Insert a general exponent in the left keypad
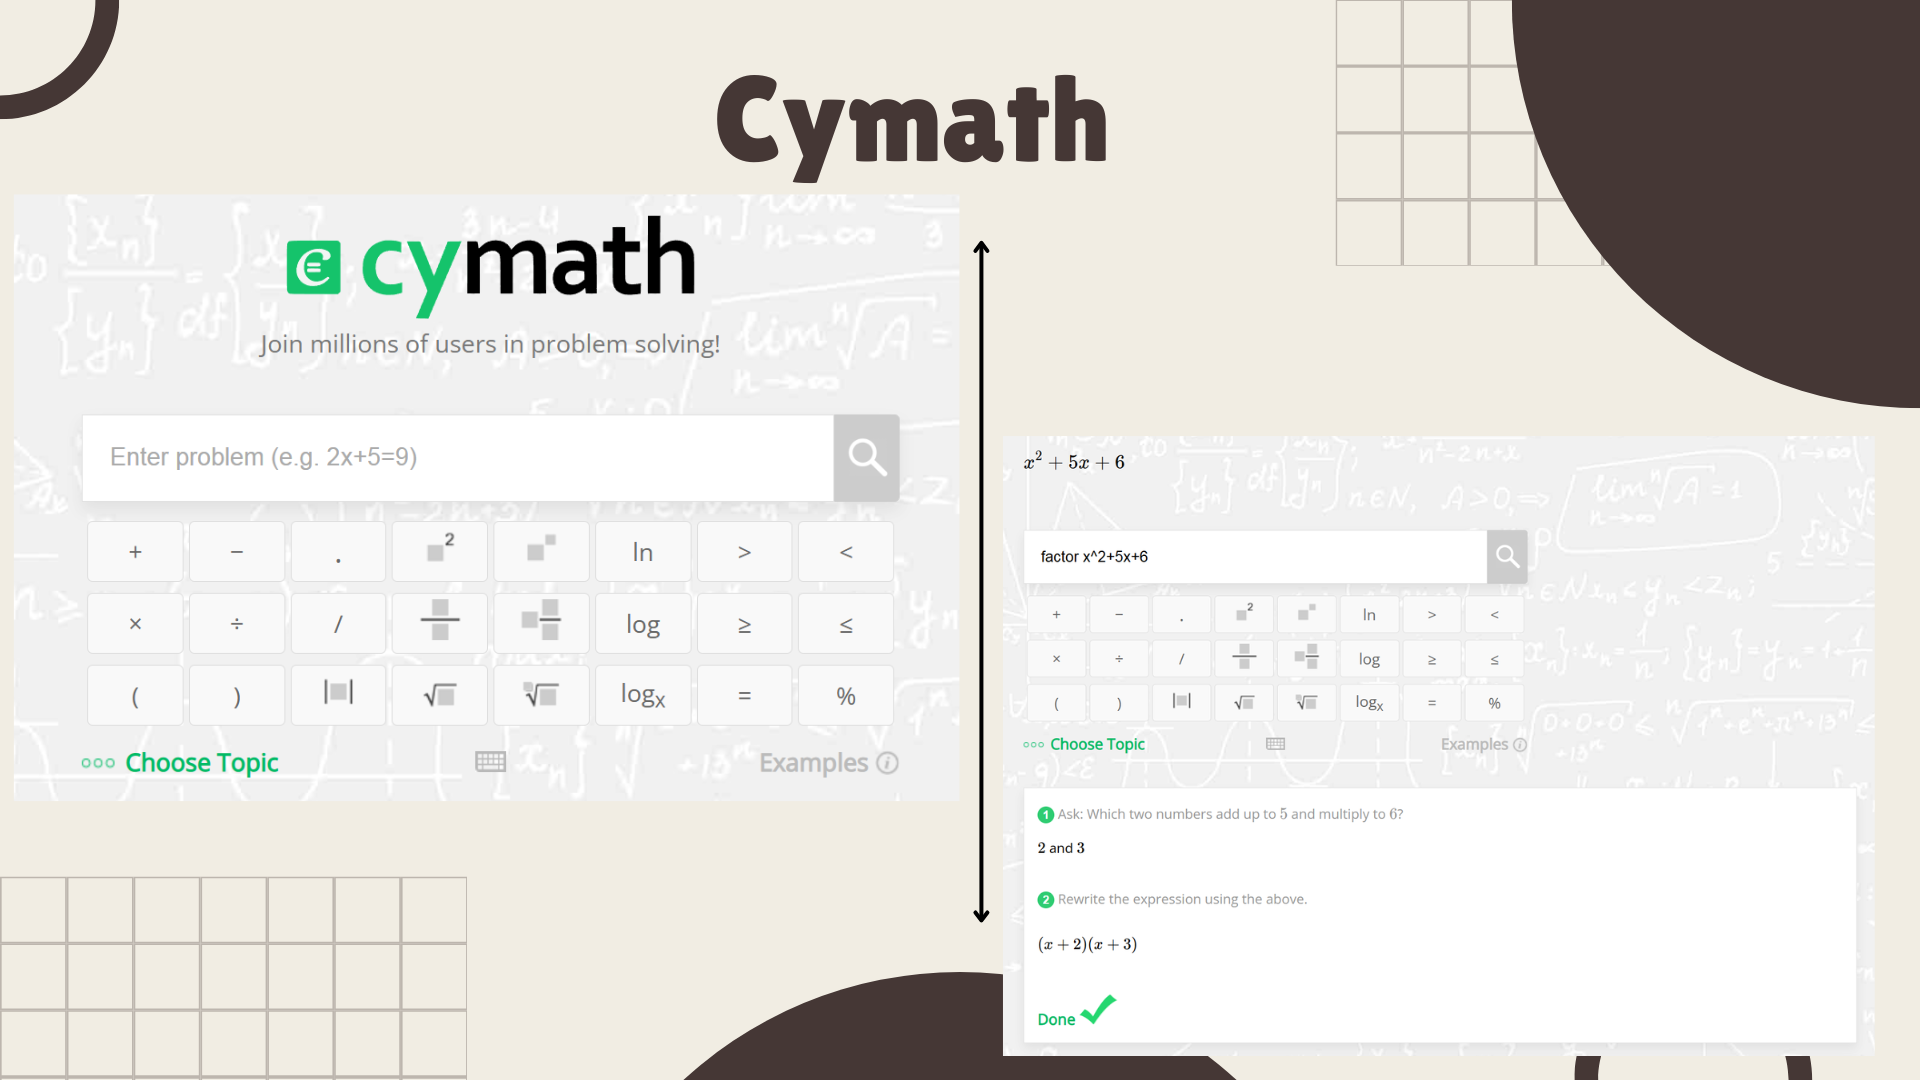The image size is (1920, 1080). 541,552
